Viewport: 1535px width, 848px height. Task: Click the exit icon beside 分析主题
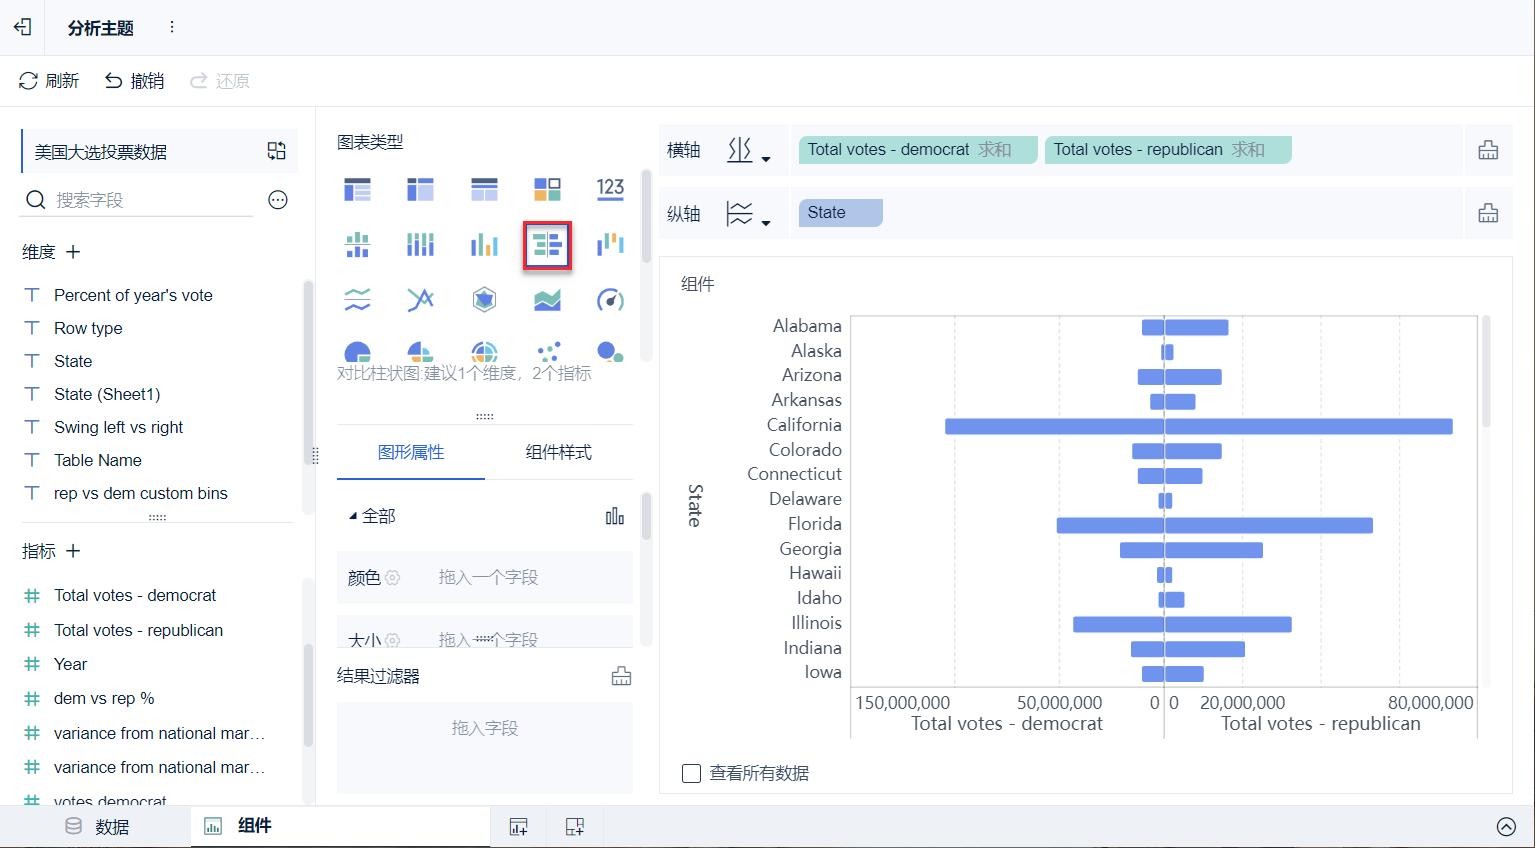point(23,27)
